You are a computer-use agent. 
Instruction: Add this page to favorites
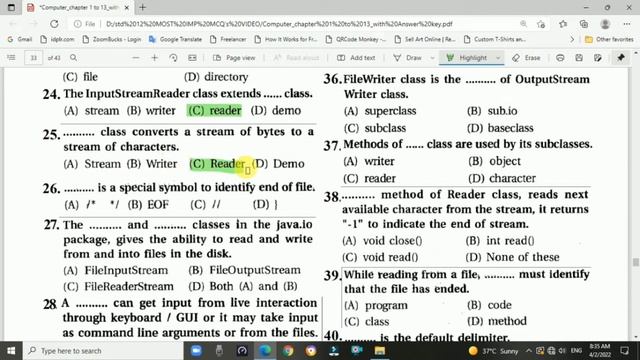tap(541, 24)
